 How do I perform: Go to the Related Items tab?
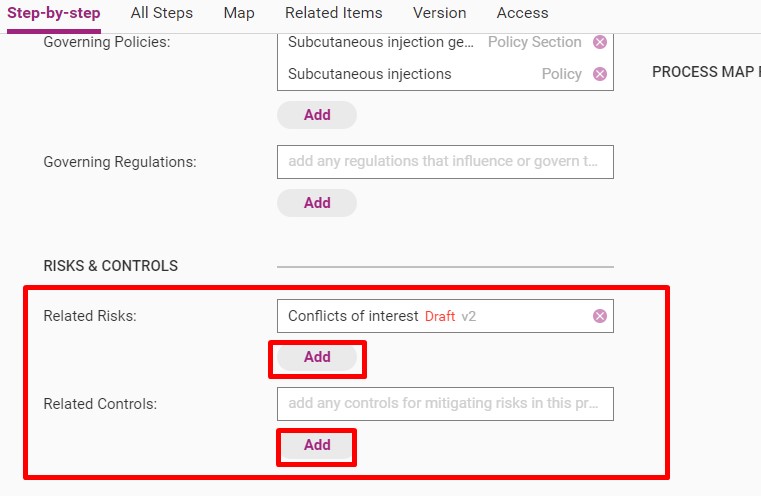333,13
